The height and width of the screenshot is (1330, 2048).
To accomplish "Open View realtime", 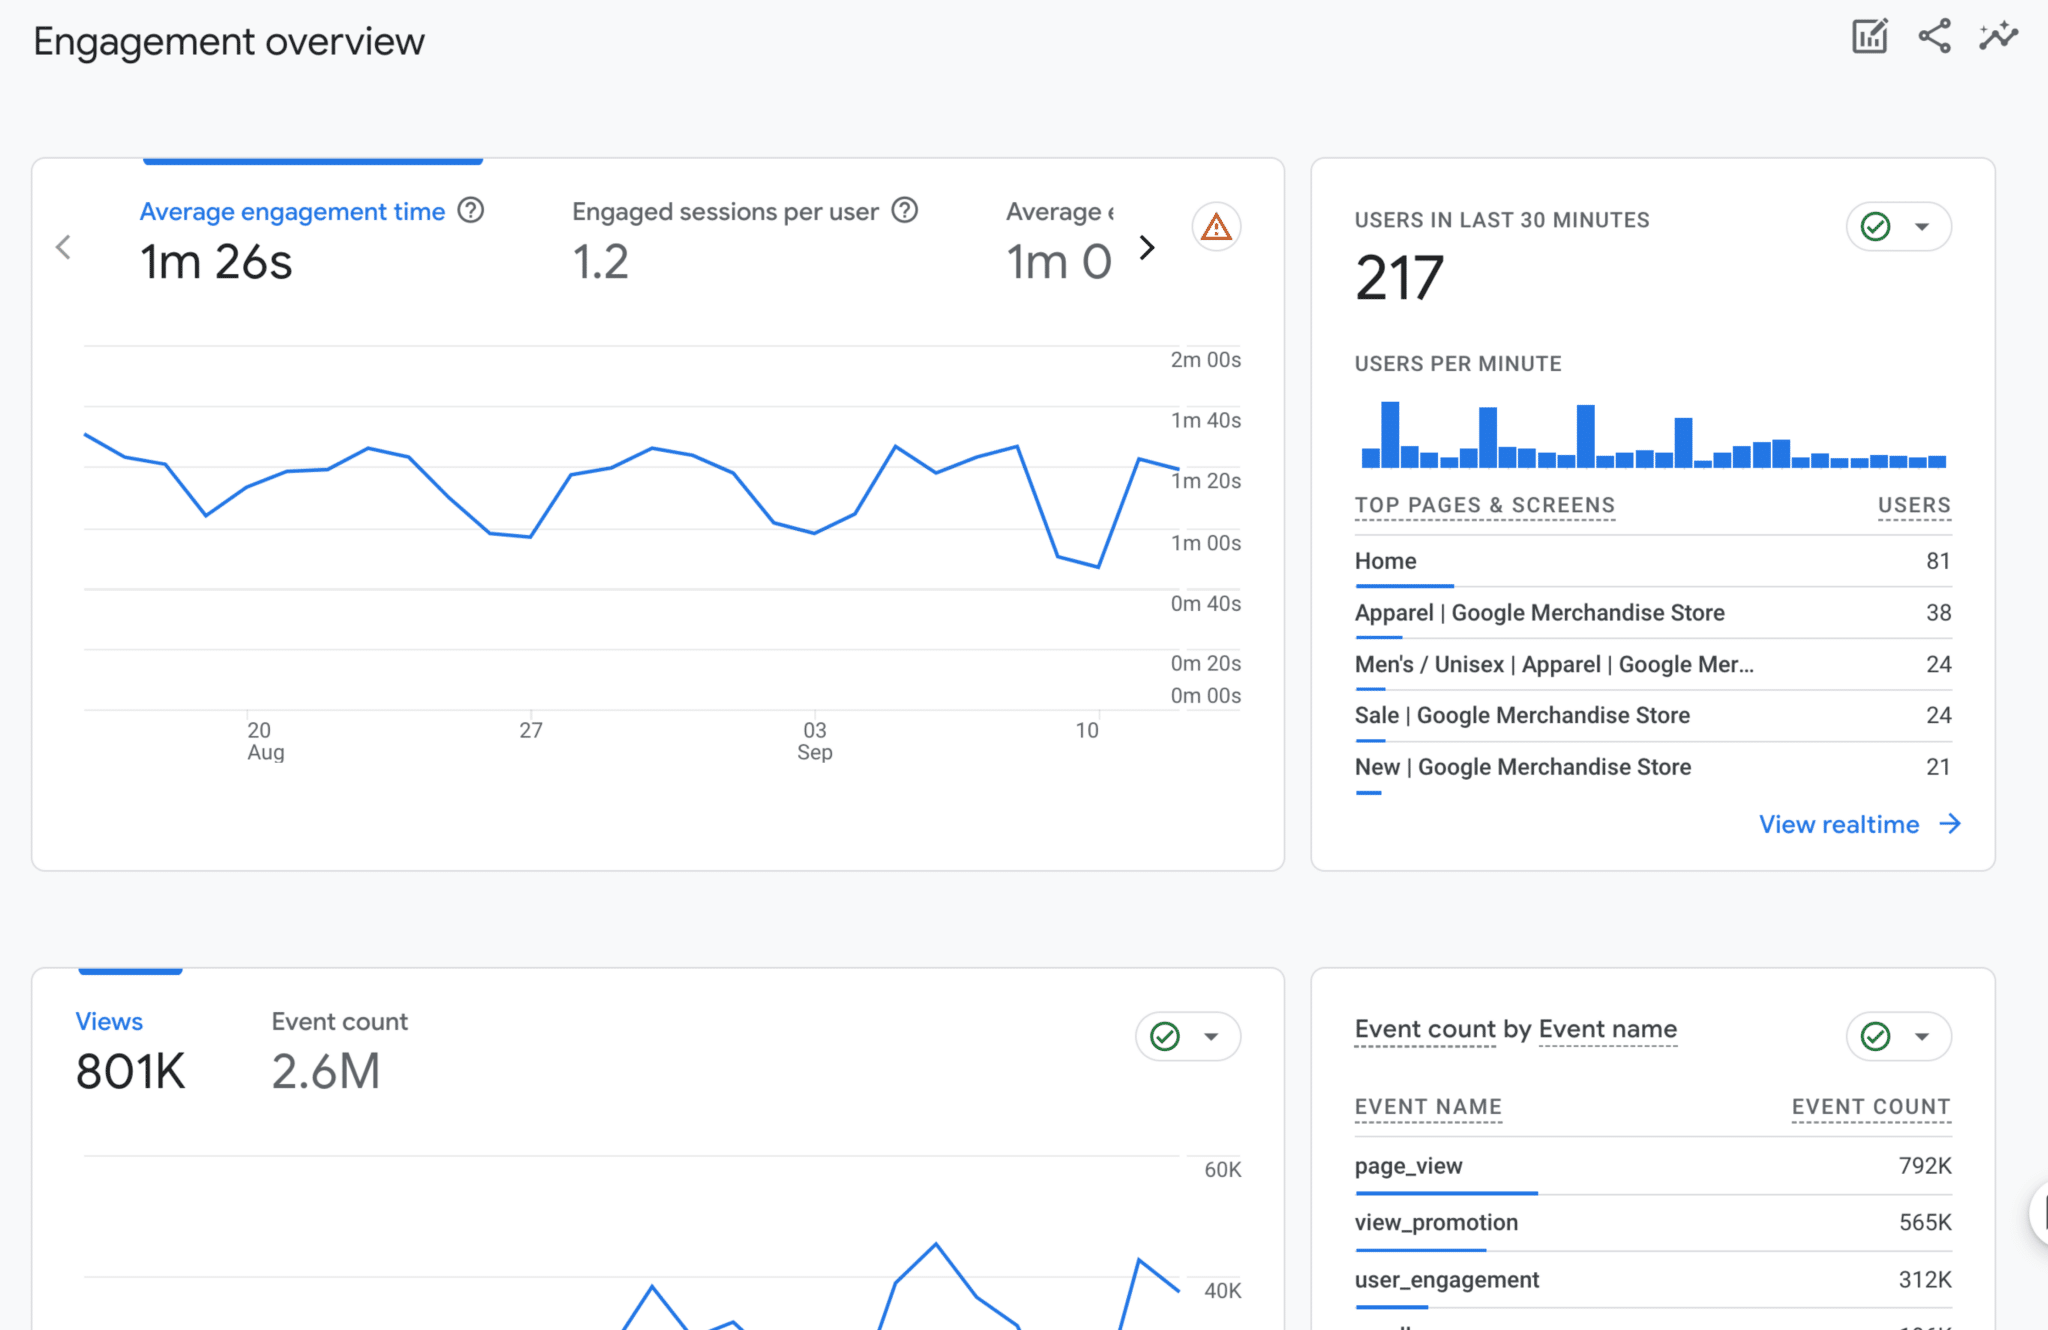I will (x=1839, y=824).
